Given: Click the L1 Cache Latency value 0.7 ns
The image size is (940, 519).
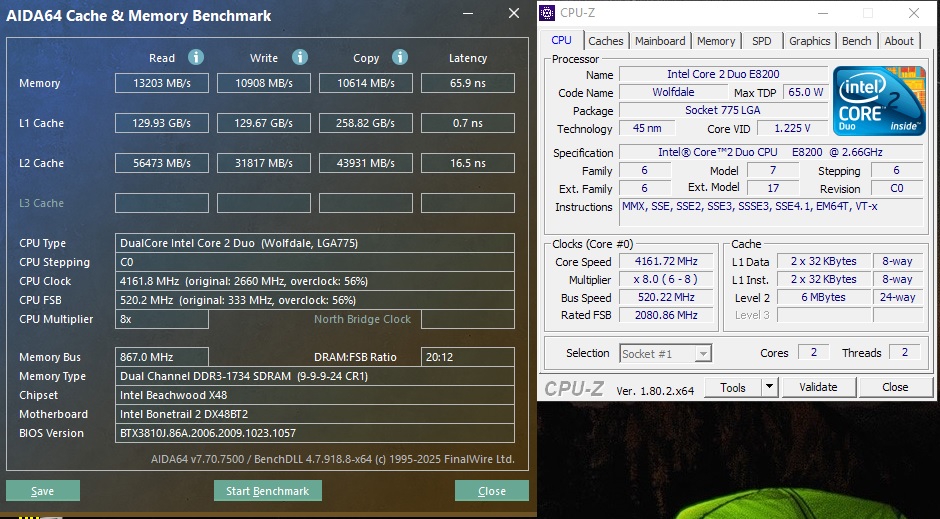Looking at the screenshot, I should (x=468, y=123).
